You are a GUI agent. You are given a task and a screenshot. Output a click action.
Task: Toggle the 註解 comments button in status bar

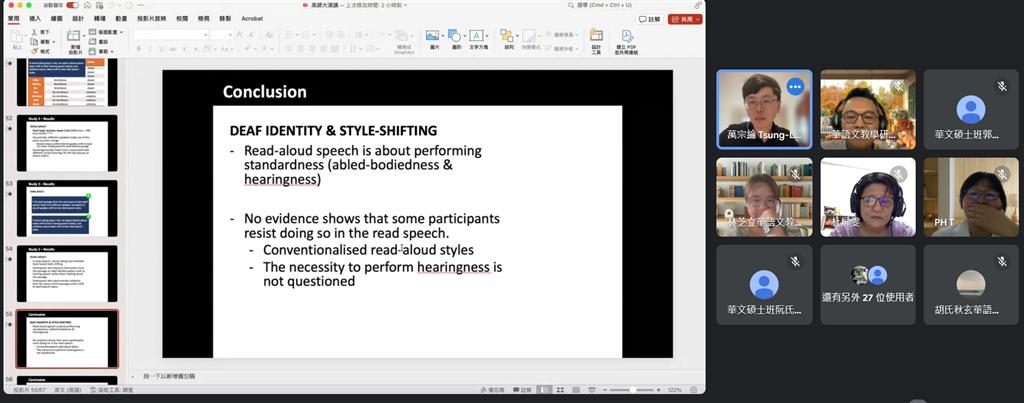point(521,389)
